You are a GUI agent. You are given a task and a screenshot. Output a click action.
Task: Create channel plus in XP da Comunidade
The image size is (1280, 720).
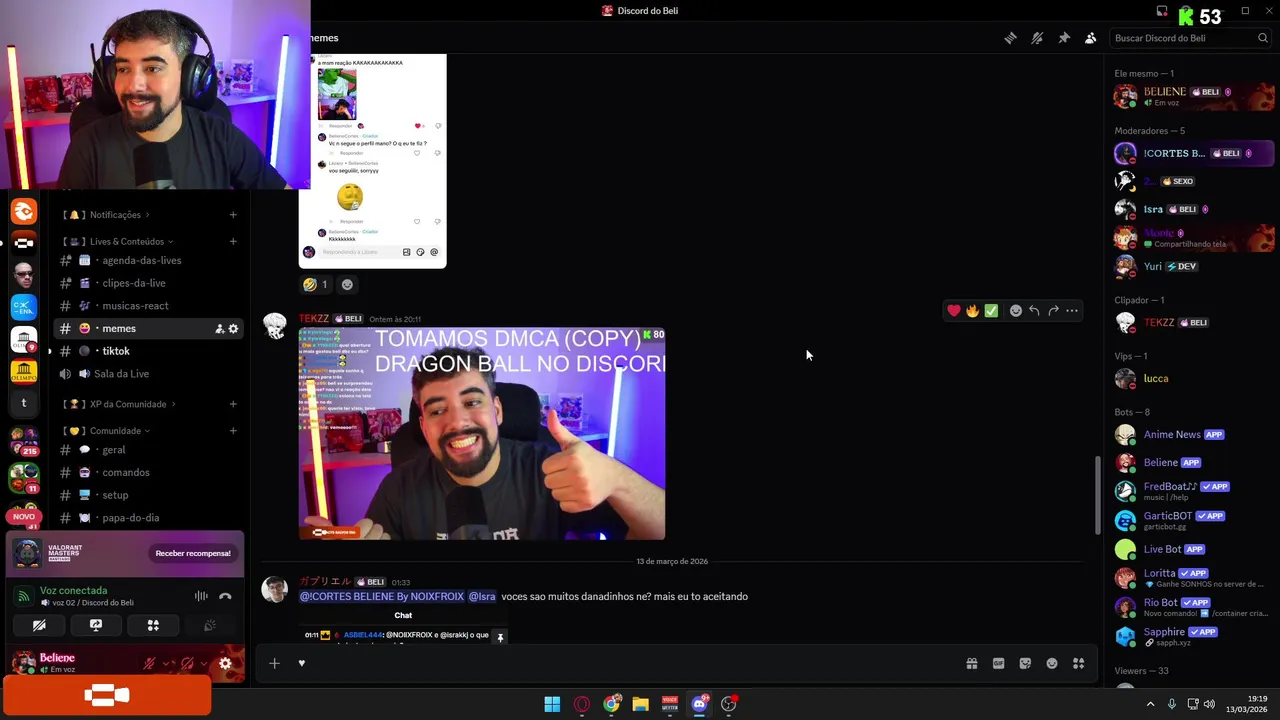click(233, 404)
